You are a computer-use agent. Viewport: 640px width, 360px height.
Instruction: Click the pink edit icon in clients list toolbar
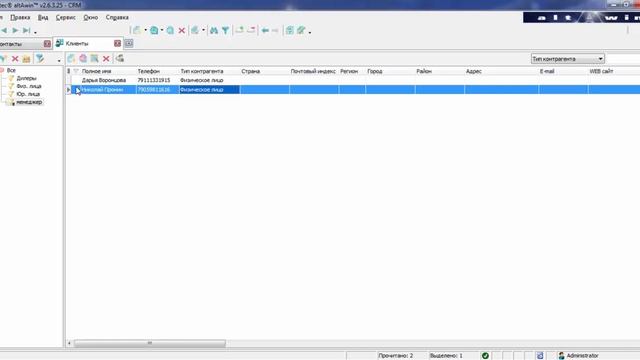(83, 59)
